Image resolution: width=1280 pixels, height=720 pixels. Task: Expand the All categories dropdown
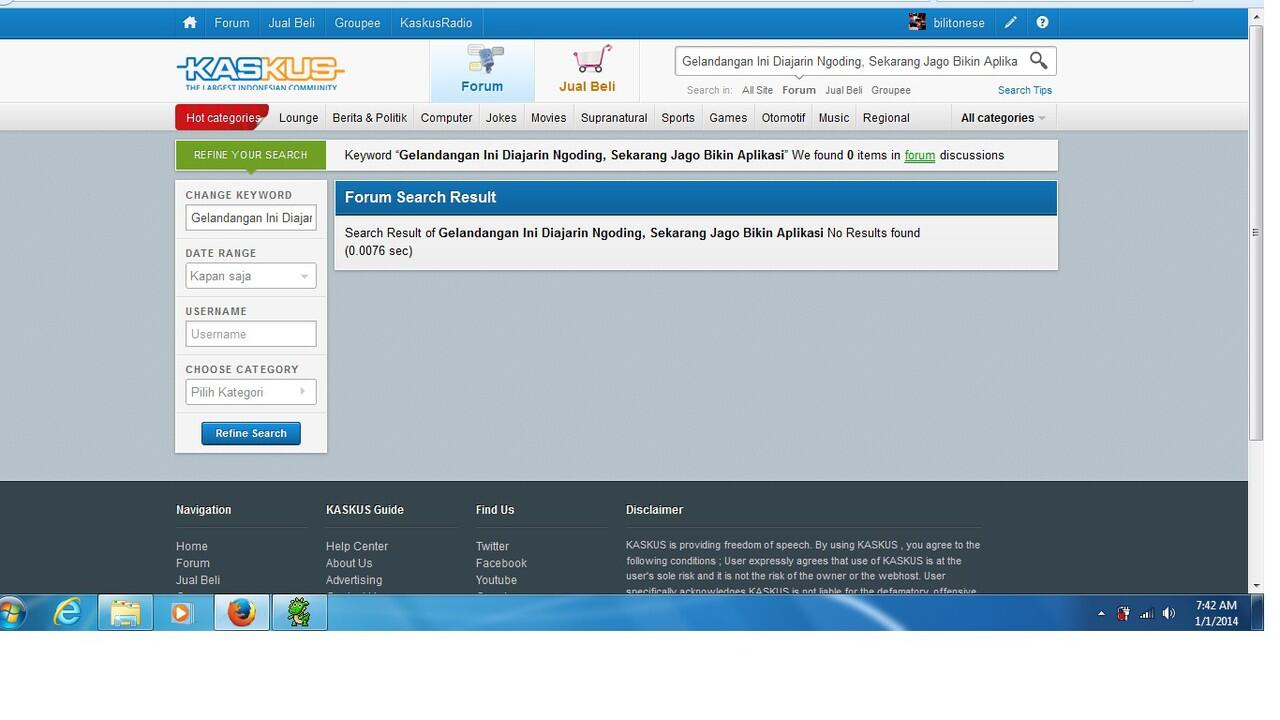click(1003, 117)
